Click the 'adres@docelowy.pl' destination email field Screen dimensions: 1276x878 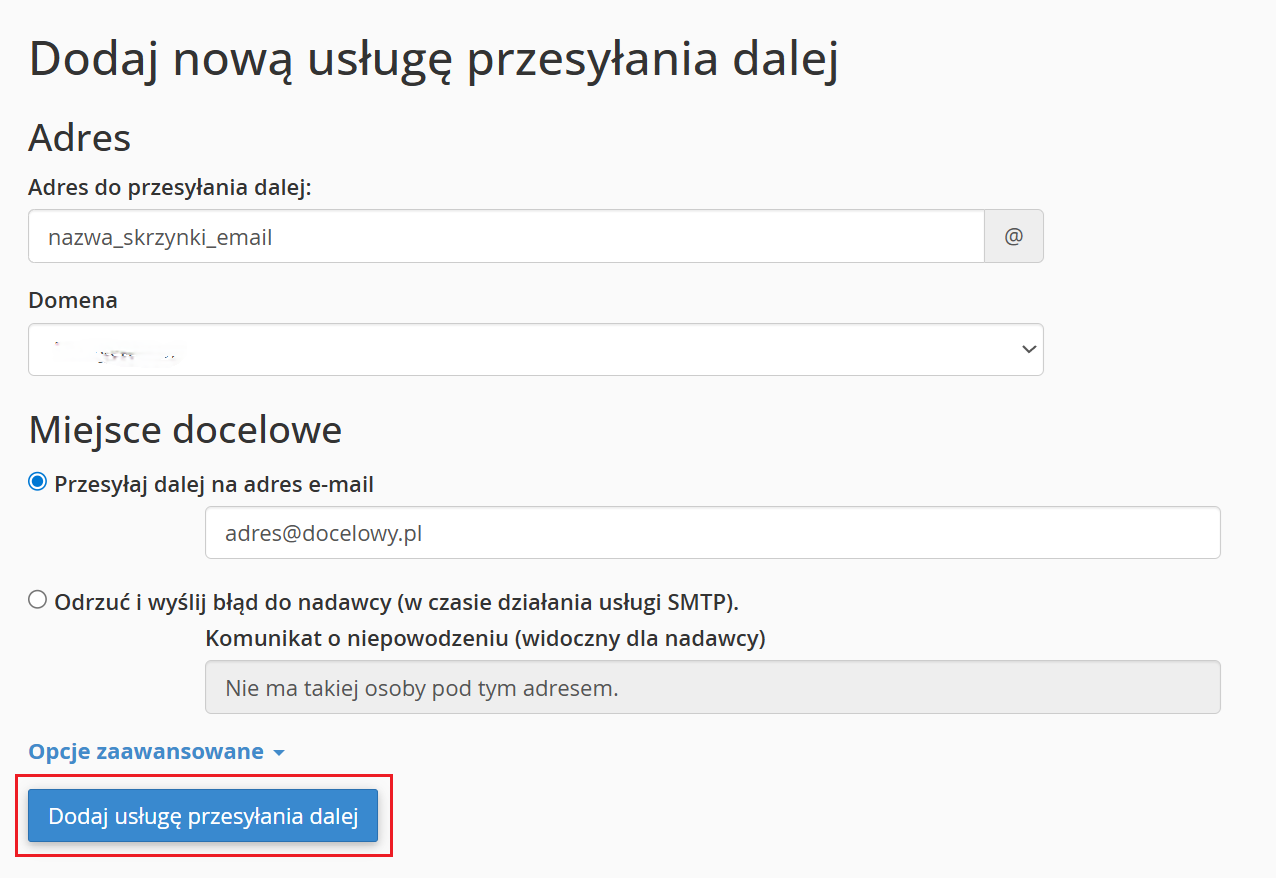pos(712,533)
